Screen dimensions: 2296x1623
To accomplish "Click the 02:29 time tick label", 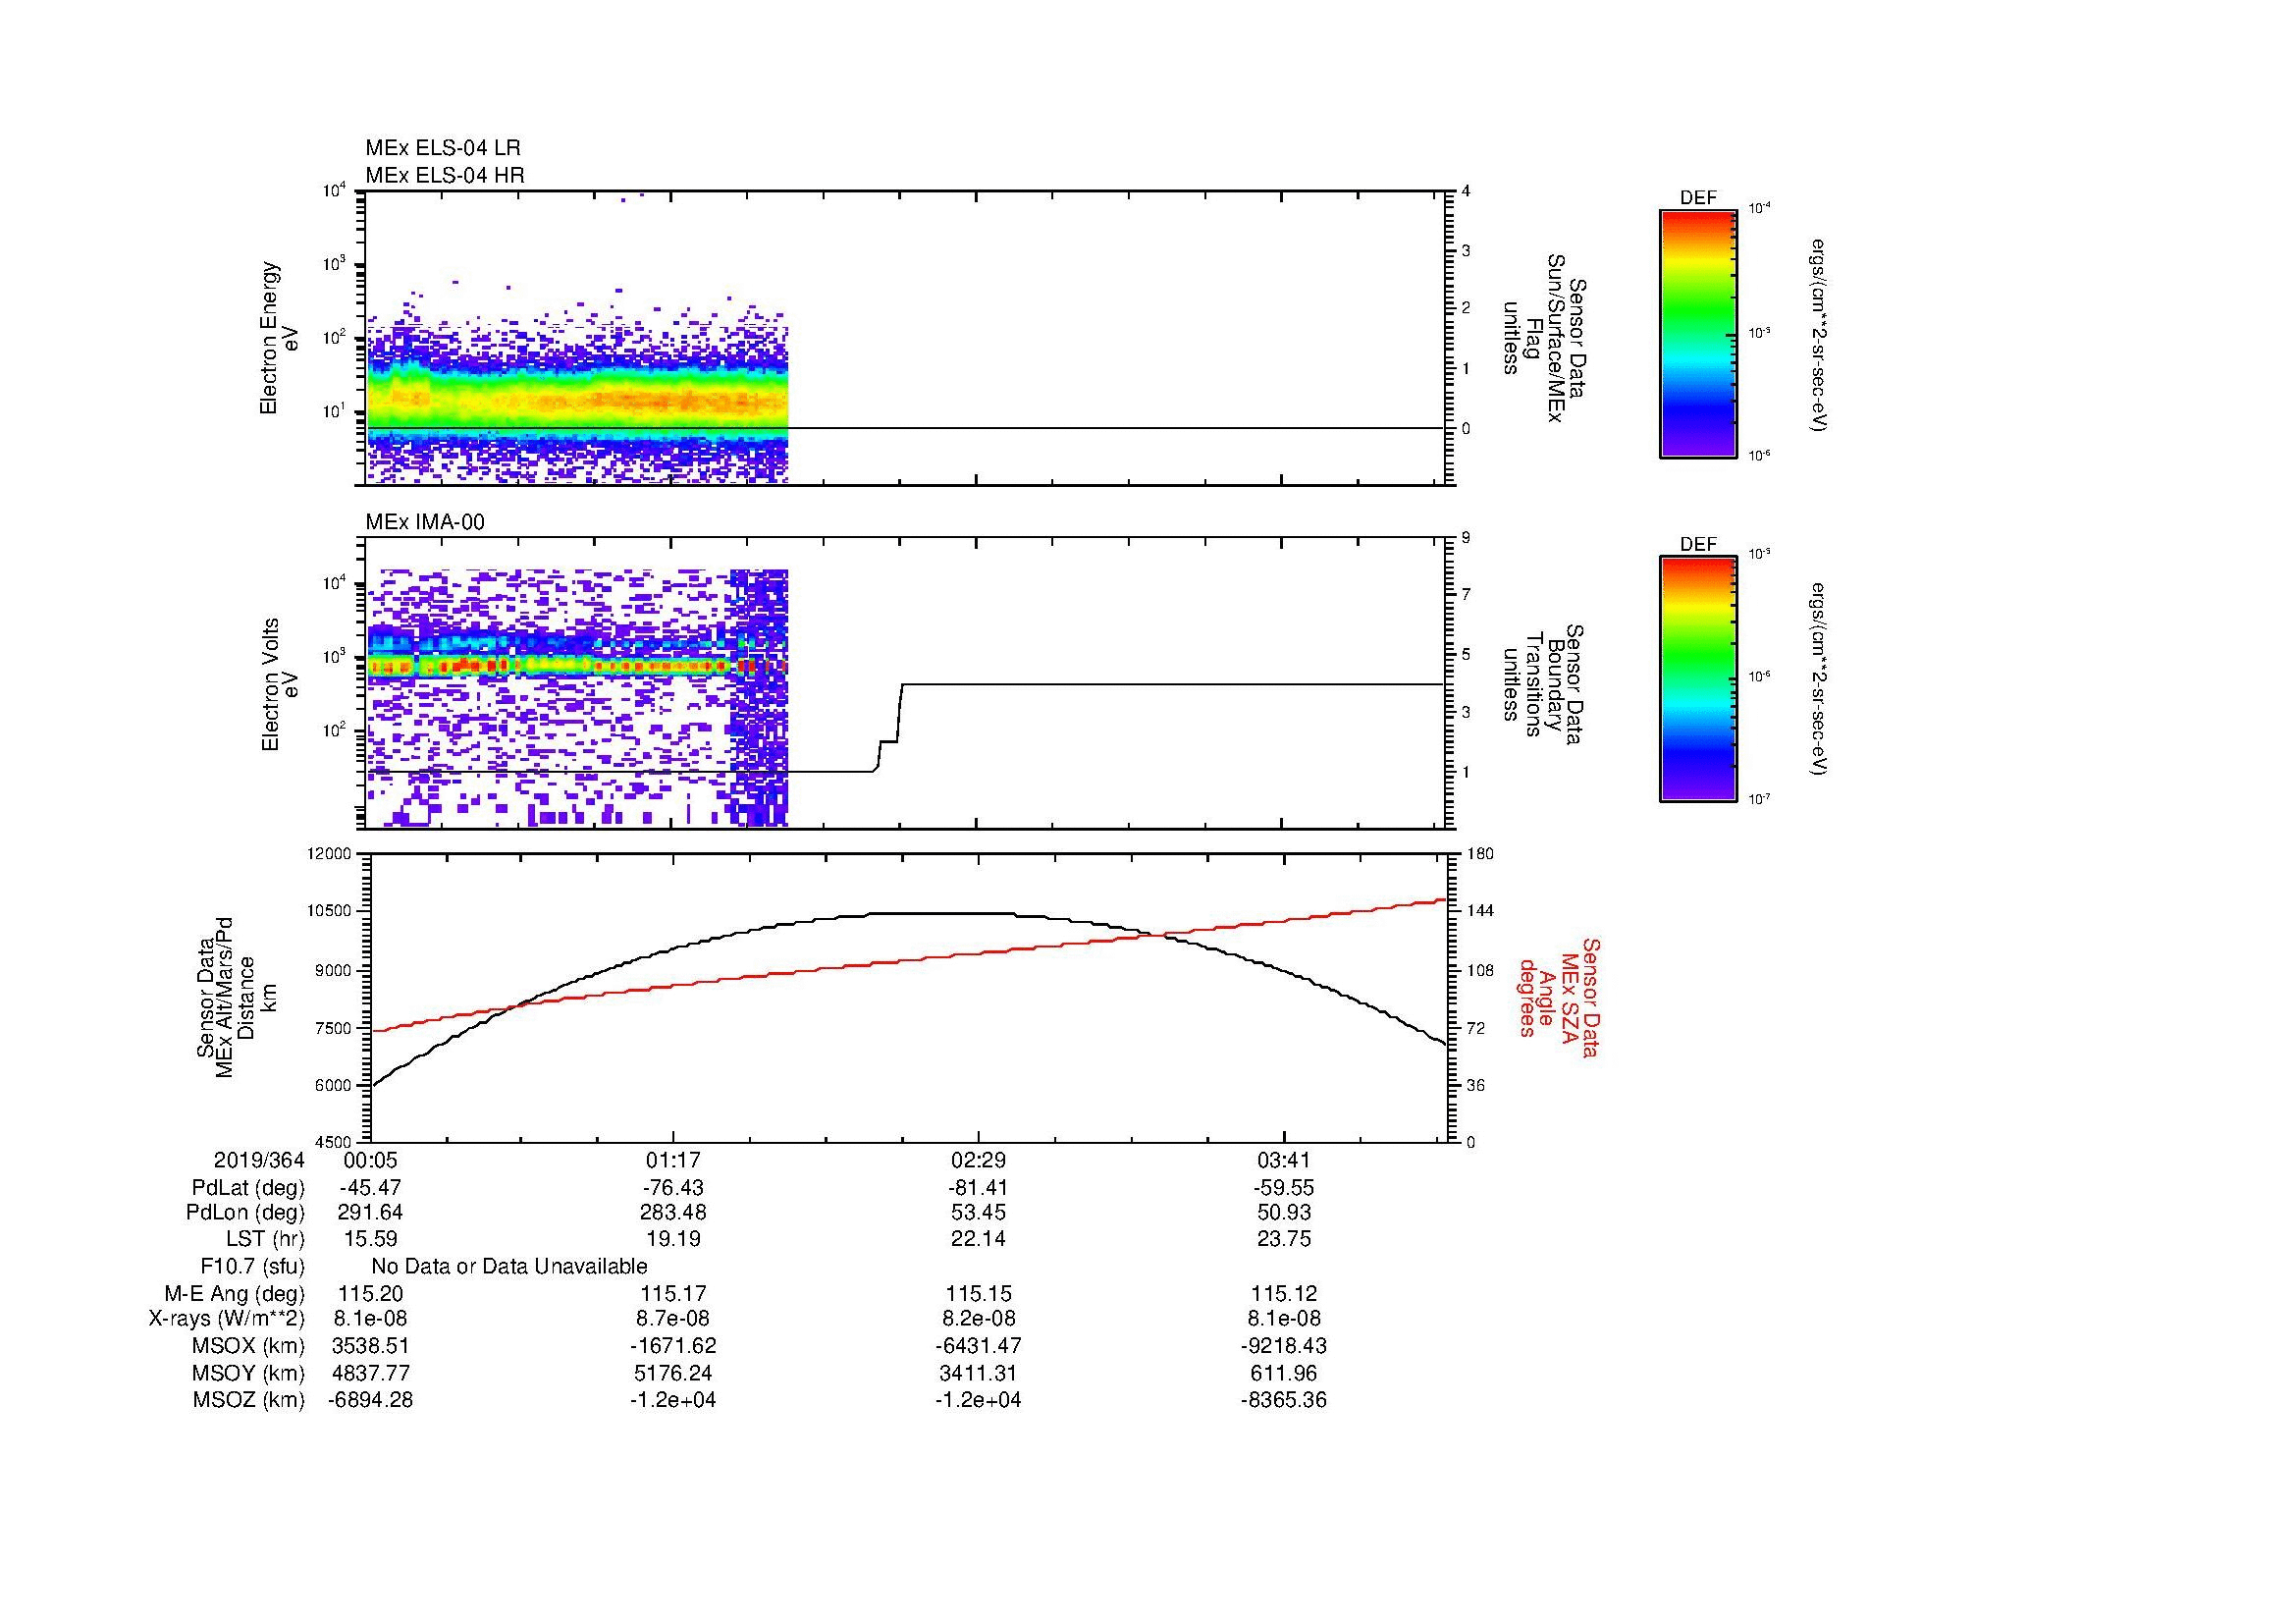I will [978, 1160].
